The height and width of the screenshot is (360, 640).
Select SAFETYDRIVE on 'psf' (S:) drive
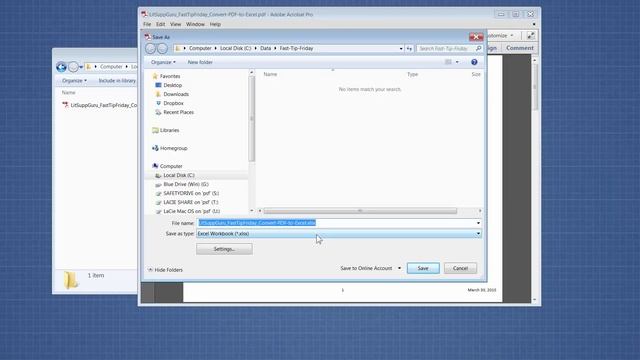191,193
